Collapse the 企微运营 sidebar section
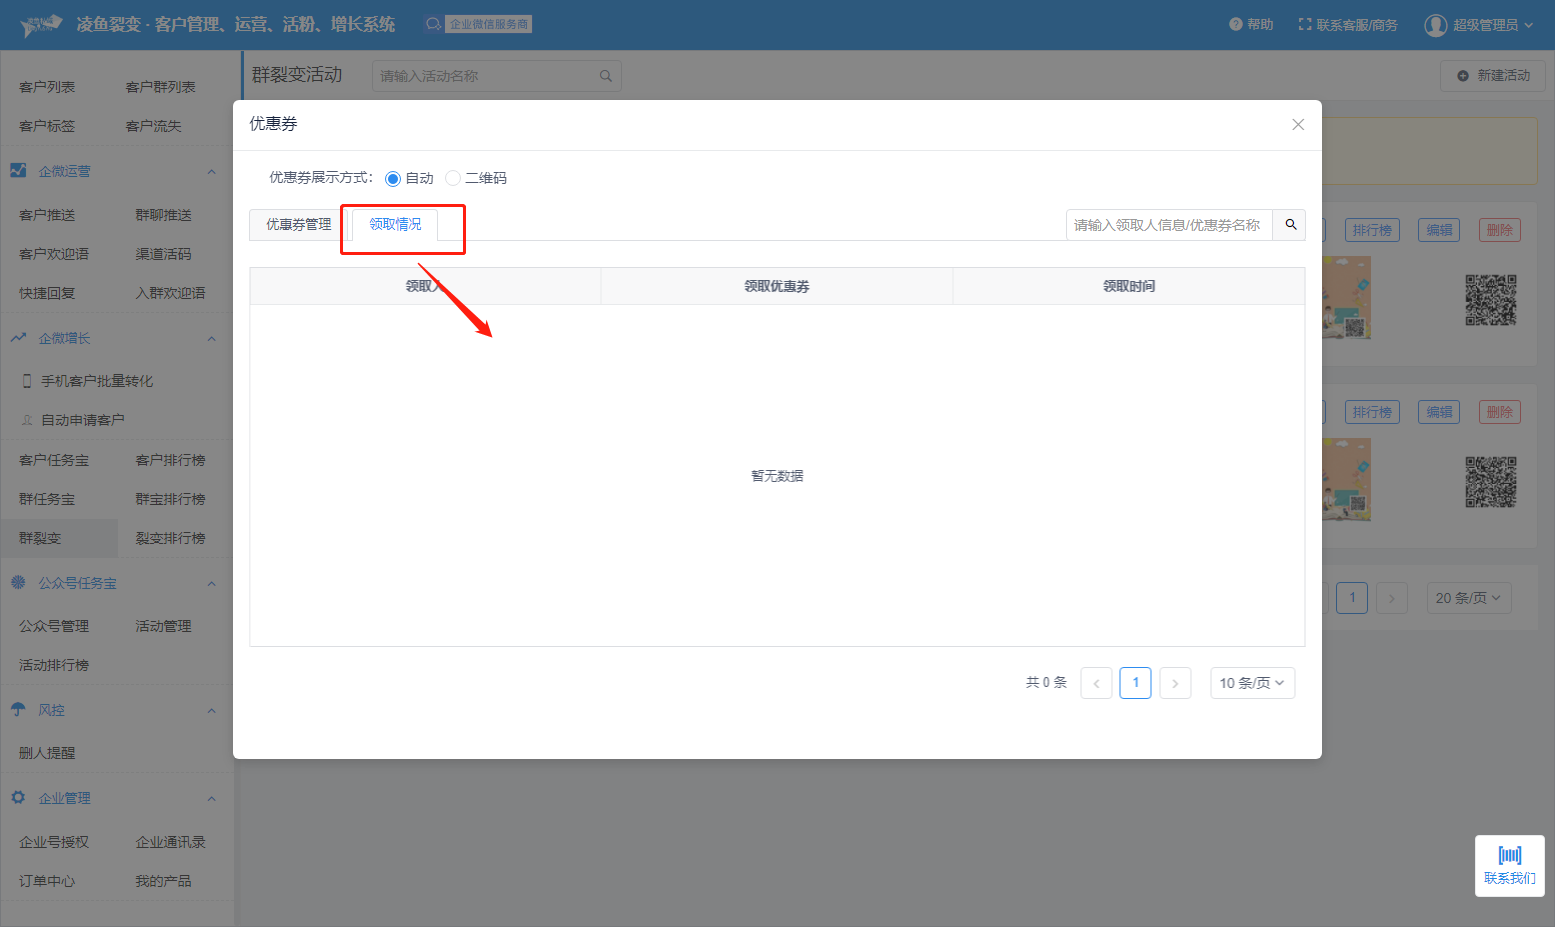 211,172
